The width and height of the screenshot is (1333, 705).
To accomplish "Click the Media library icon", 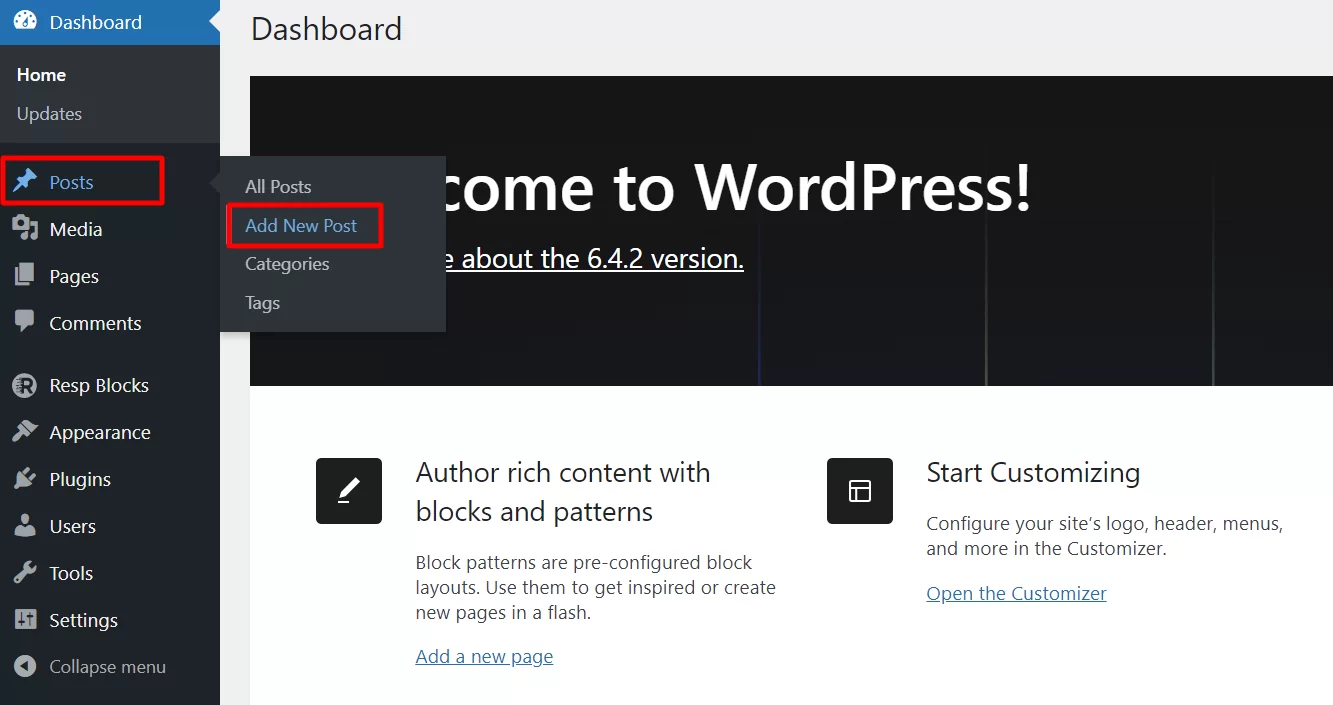I will (24, 229).
